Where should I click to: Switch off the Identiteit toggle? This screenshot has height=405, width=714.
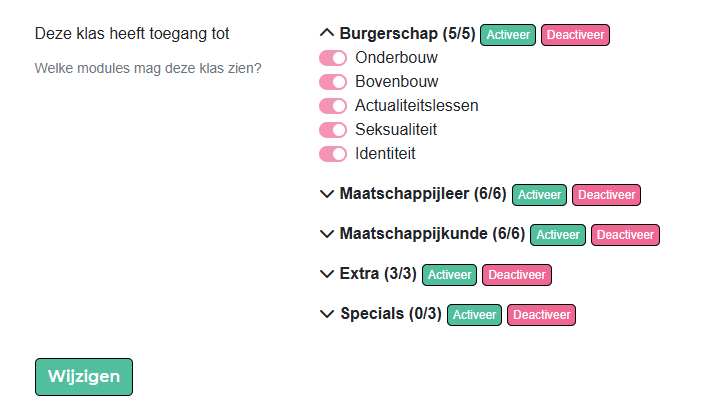coord(333,154)
